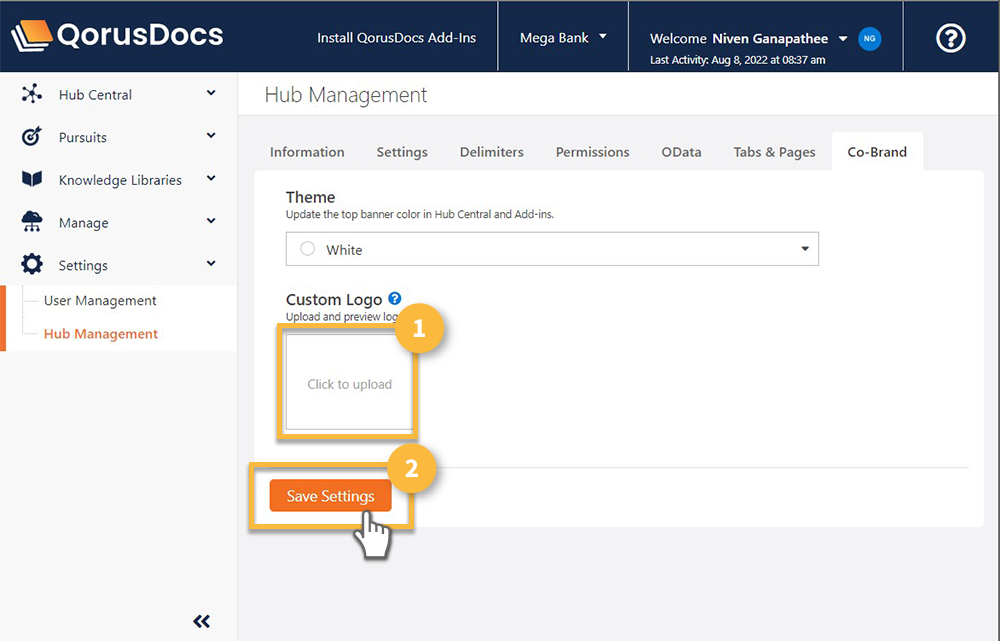
Task: Click the Knowledge Libraries book icon
Action: (x=32, y=180)
